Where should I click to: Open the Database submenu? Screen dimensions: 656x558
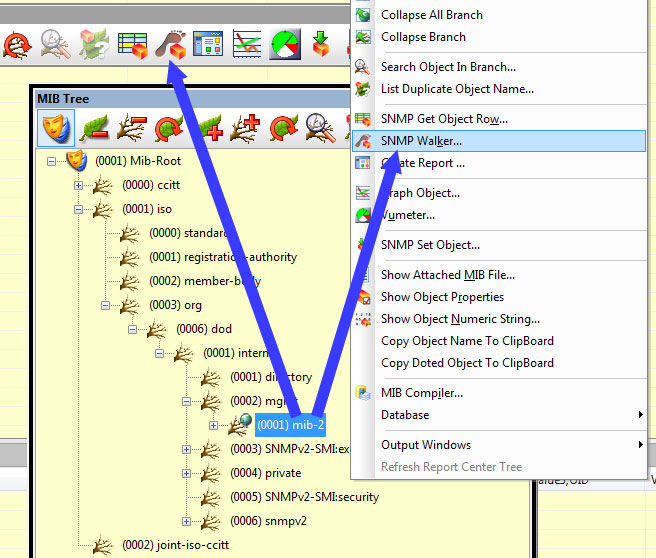click(499, 415)
